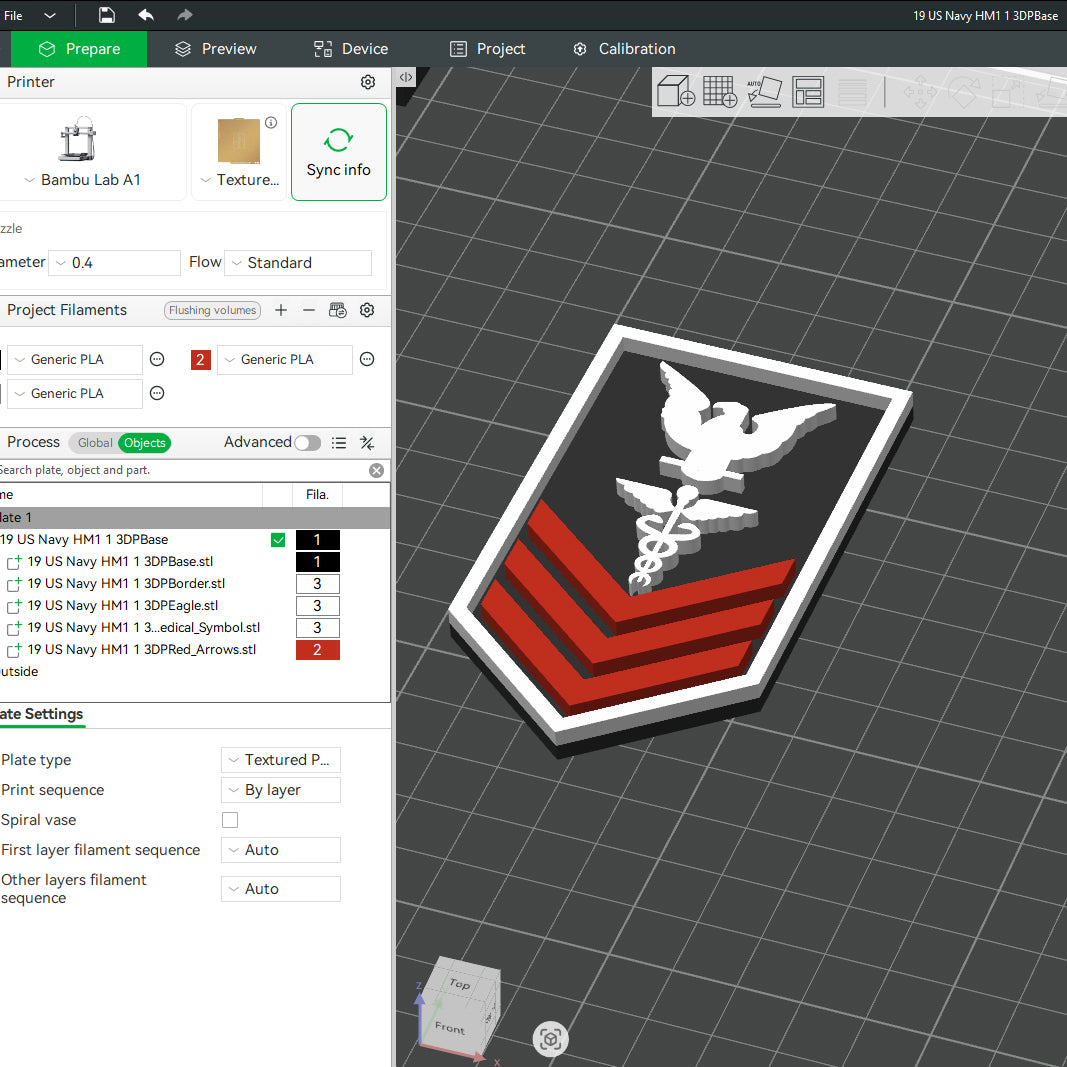Open the Calibration tab

tap(624, 49)
